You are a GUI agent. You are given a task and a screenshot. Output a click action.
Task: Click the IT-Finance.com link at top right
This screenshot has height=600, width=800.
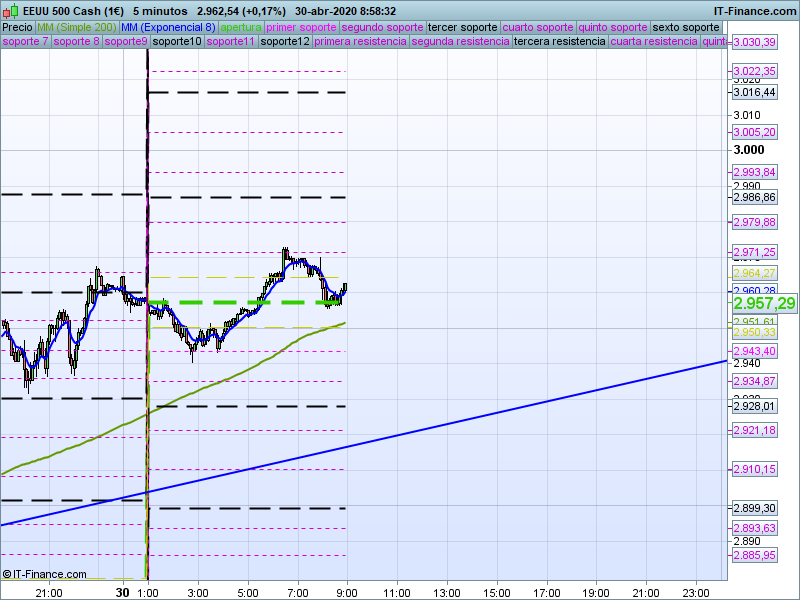[x=754, y=10]
